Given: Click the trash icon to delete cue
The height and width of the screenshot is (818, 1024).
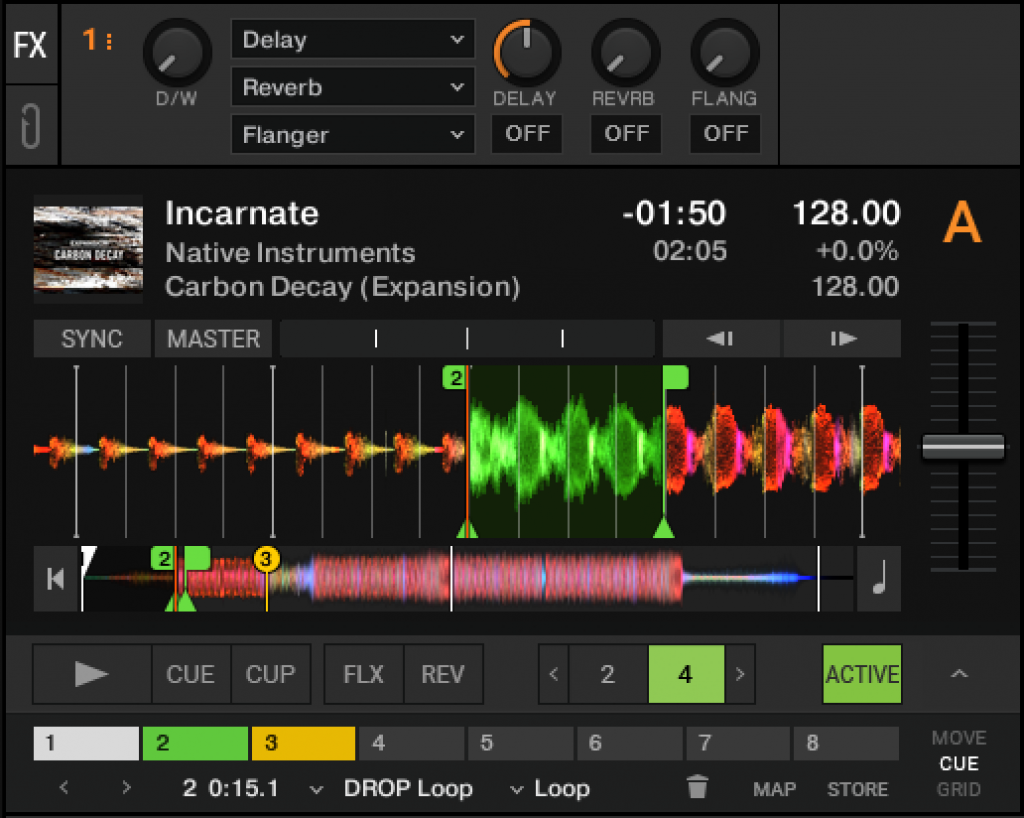Looking at the screenshot, I should (699, 789).
